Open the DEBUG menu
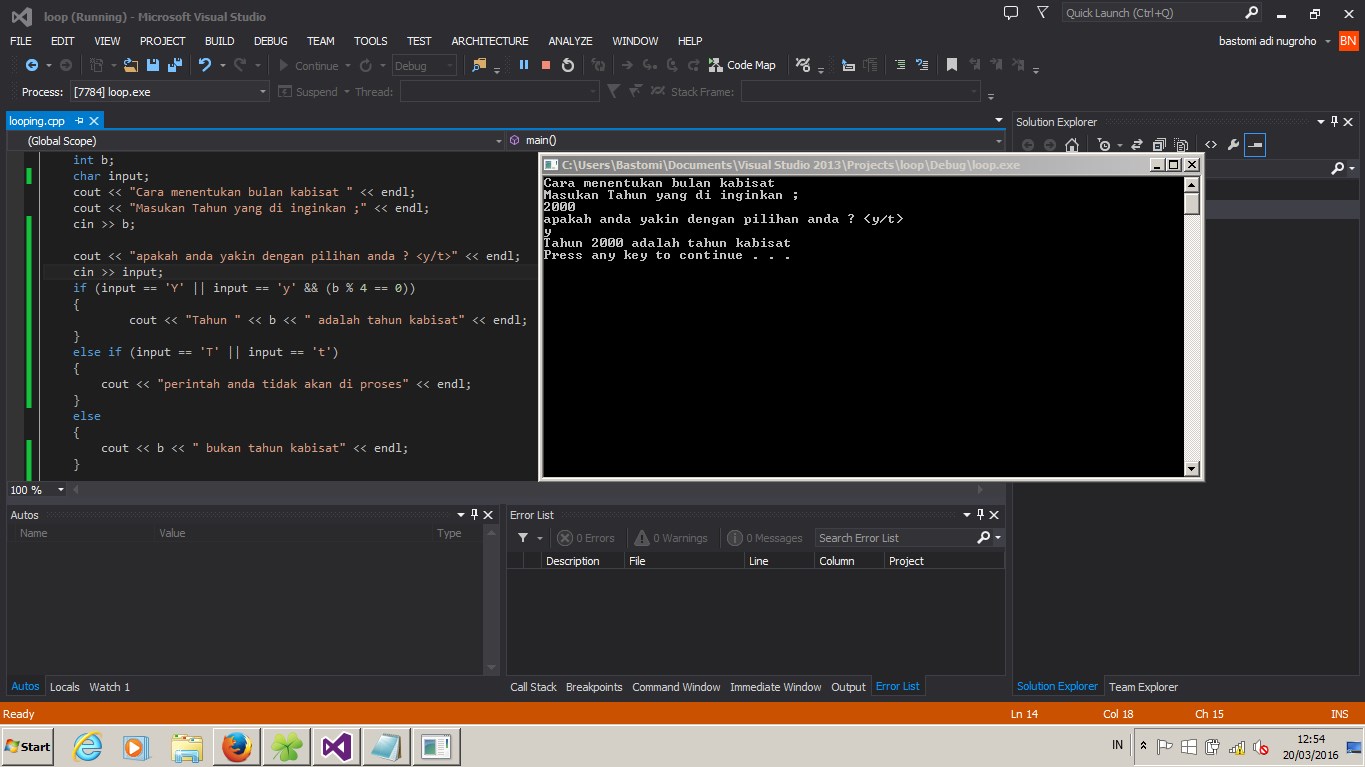This screenshot has height=767, width=1365. point(270,41)
